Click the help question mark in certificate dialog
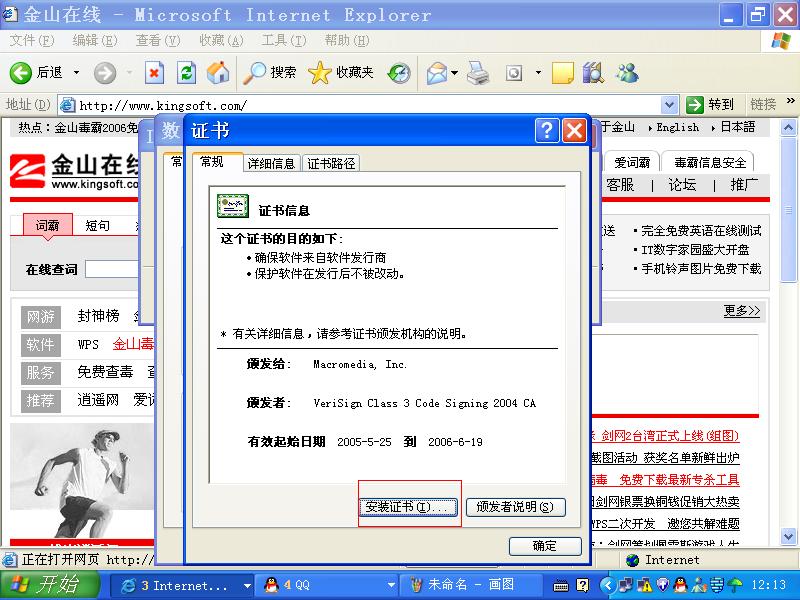 [x=547, y=131]
